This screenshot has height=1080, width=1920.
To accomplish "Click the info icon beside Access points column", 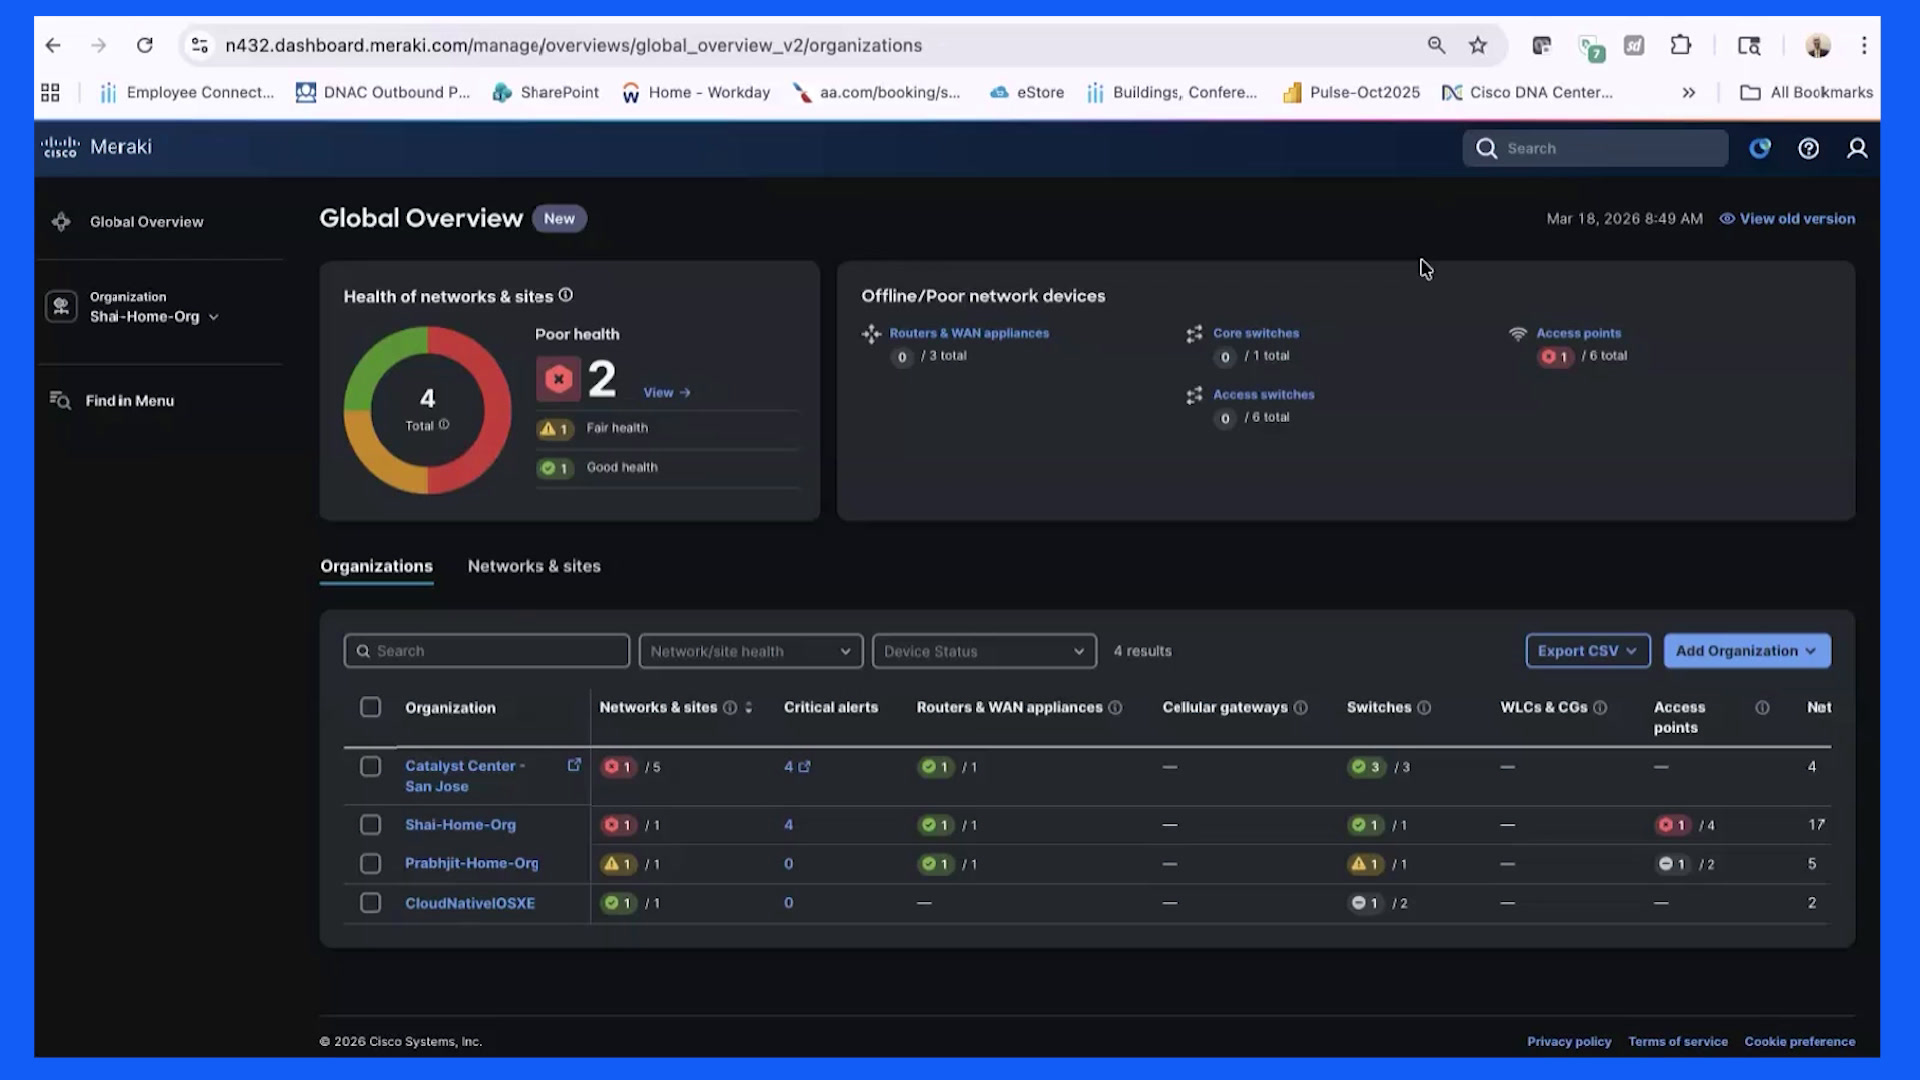I will coord(1762,707).
